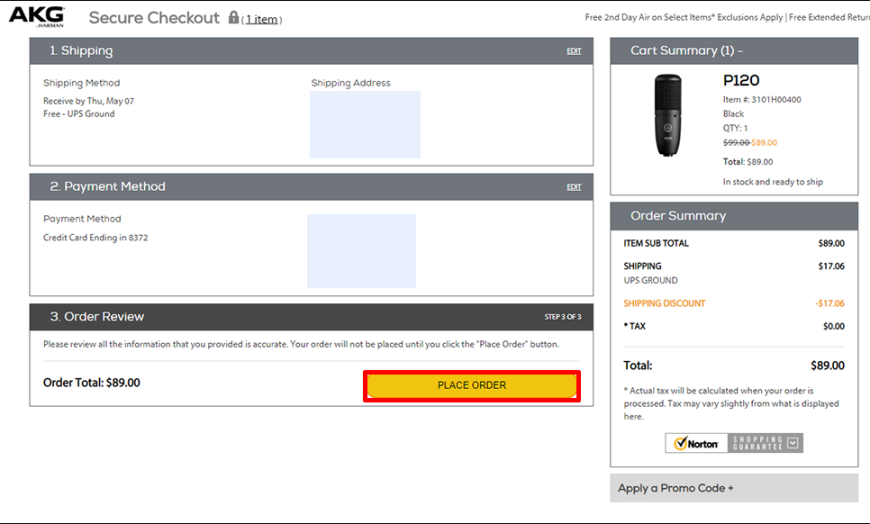Click the 'SHIPPING DISCOUNT' label
This screenshot has width=870, height=524.
(664, 304)
